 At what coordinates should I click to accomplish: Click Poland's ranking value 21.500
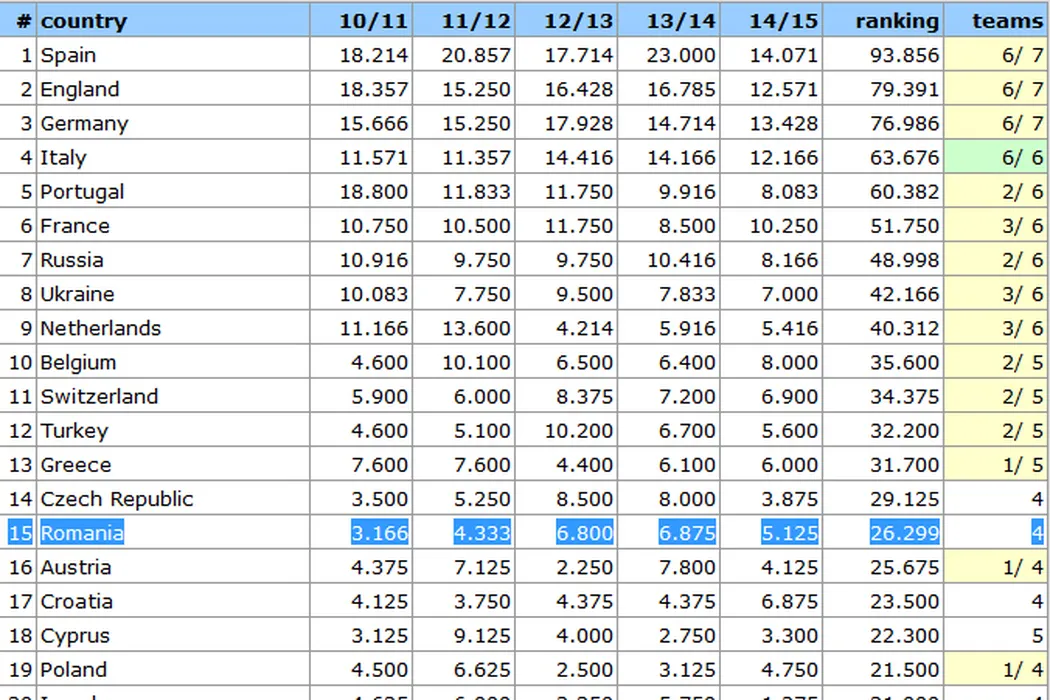click(904, 669)
